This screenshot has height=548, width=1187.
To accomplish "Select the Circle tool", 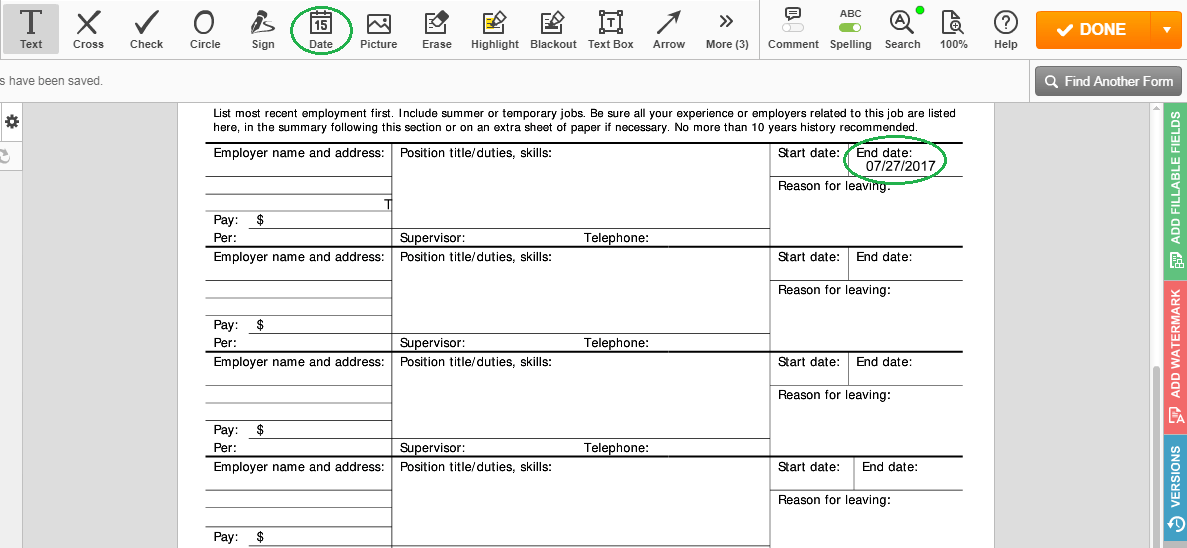I will [x=204, y=29].
